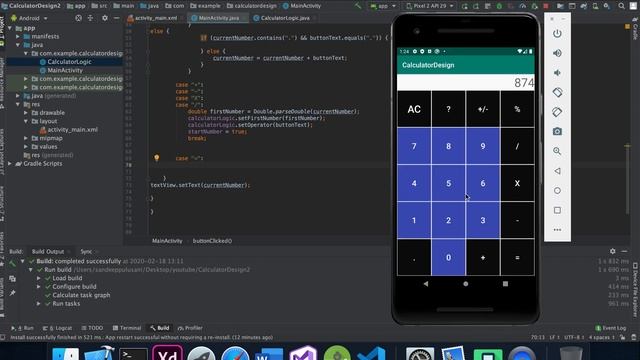The width and height of the screenshot is (640, 360).
Task: Expand the mipmap folder
Action: (26, 138)
